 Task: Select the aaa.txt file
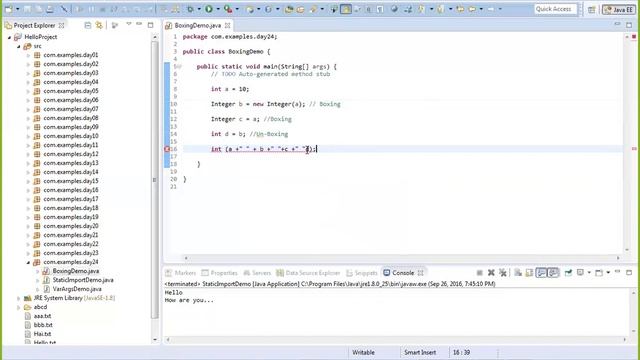click(42, 316)
